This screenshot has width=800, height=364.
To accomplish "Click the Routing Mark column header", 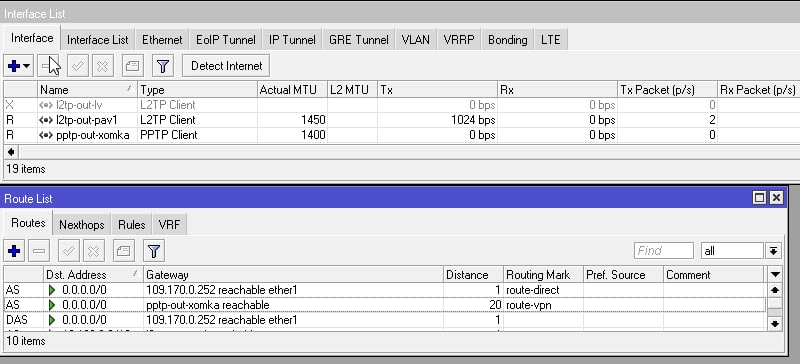I will [543, 275].
